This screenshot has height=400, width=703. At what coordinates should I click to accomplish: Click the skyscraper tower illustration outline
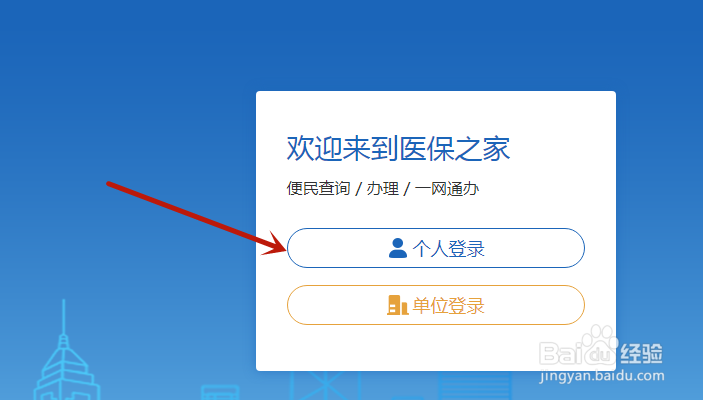tap(66, 352)
